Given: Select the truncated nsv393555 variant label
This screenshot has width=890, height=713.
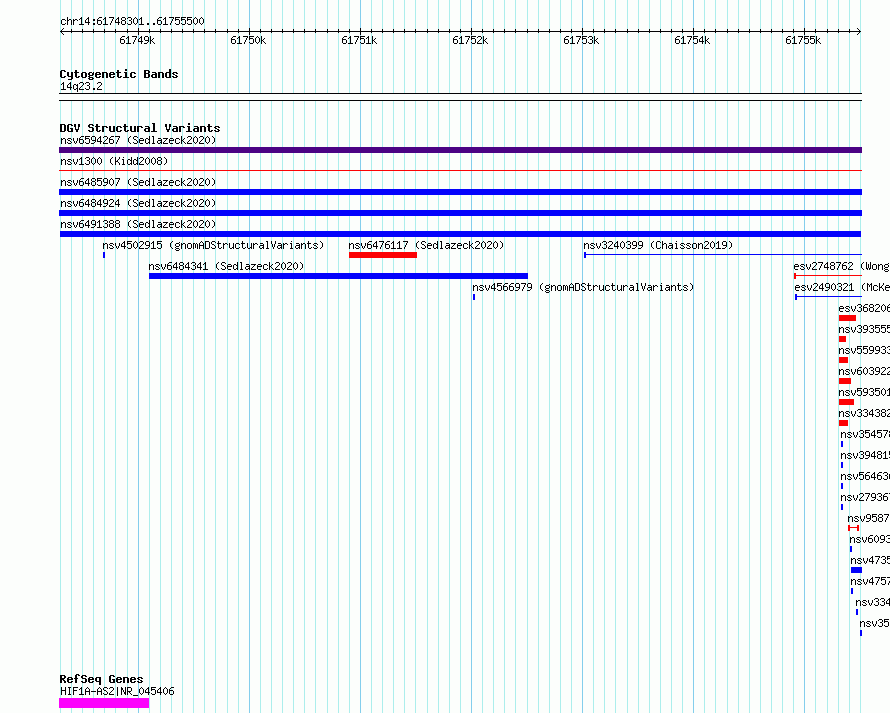Looking at the screenshot, I should point(864,329).
